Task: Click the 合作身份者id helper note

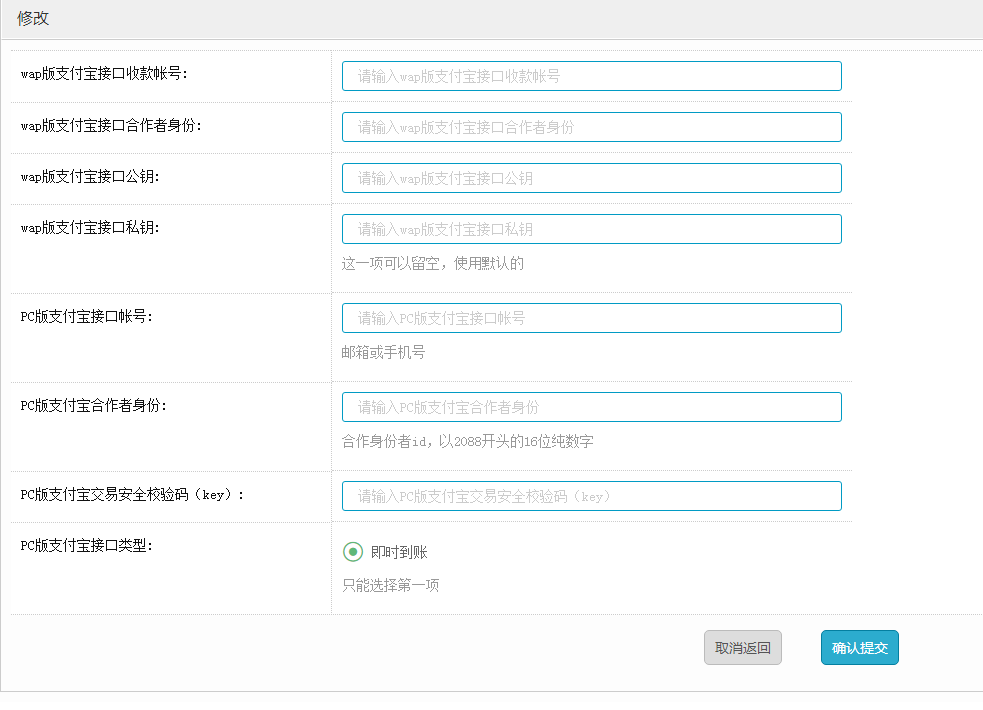Action: point(467,442)
